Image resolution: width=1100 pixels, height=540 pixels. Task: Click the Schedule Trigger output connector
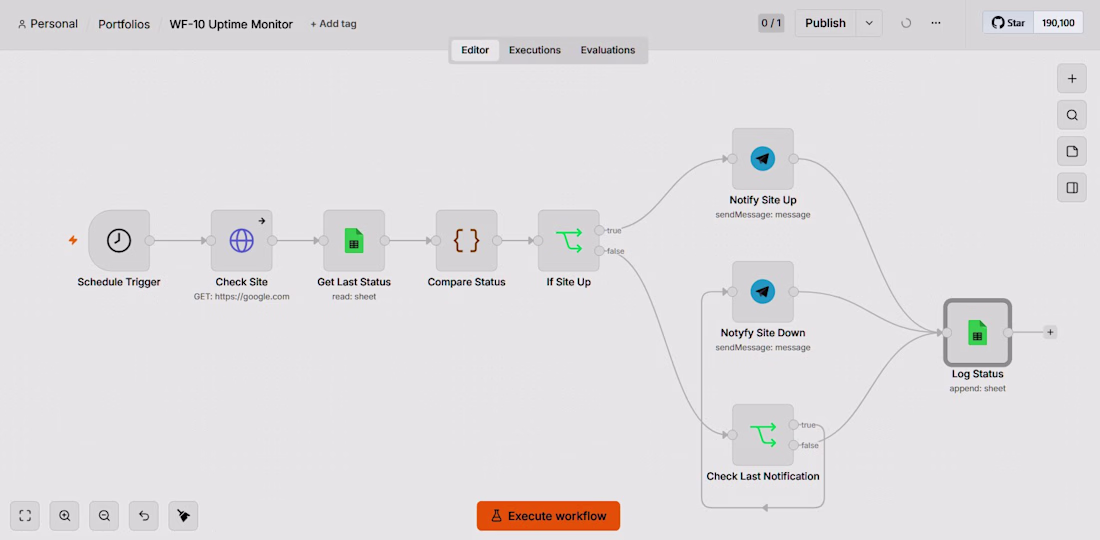149,241
